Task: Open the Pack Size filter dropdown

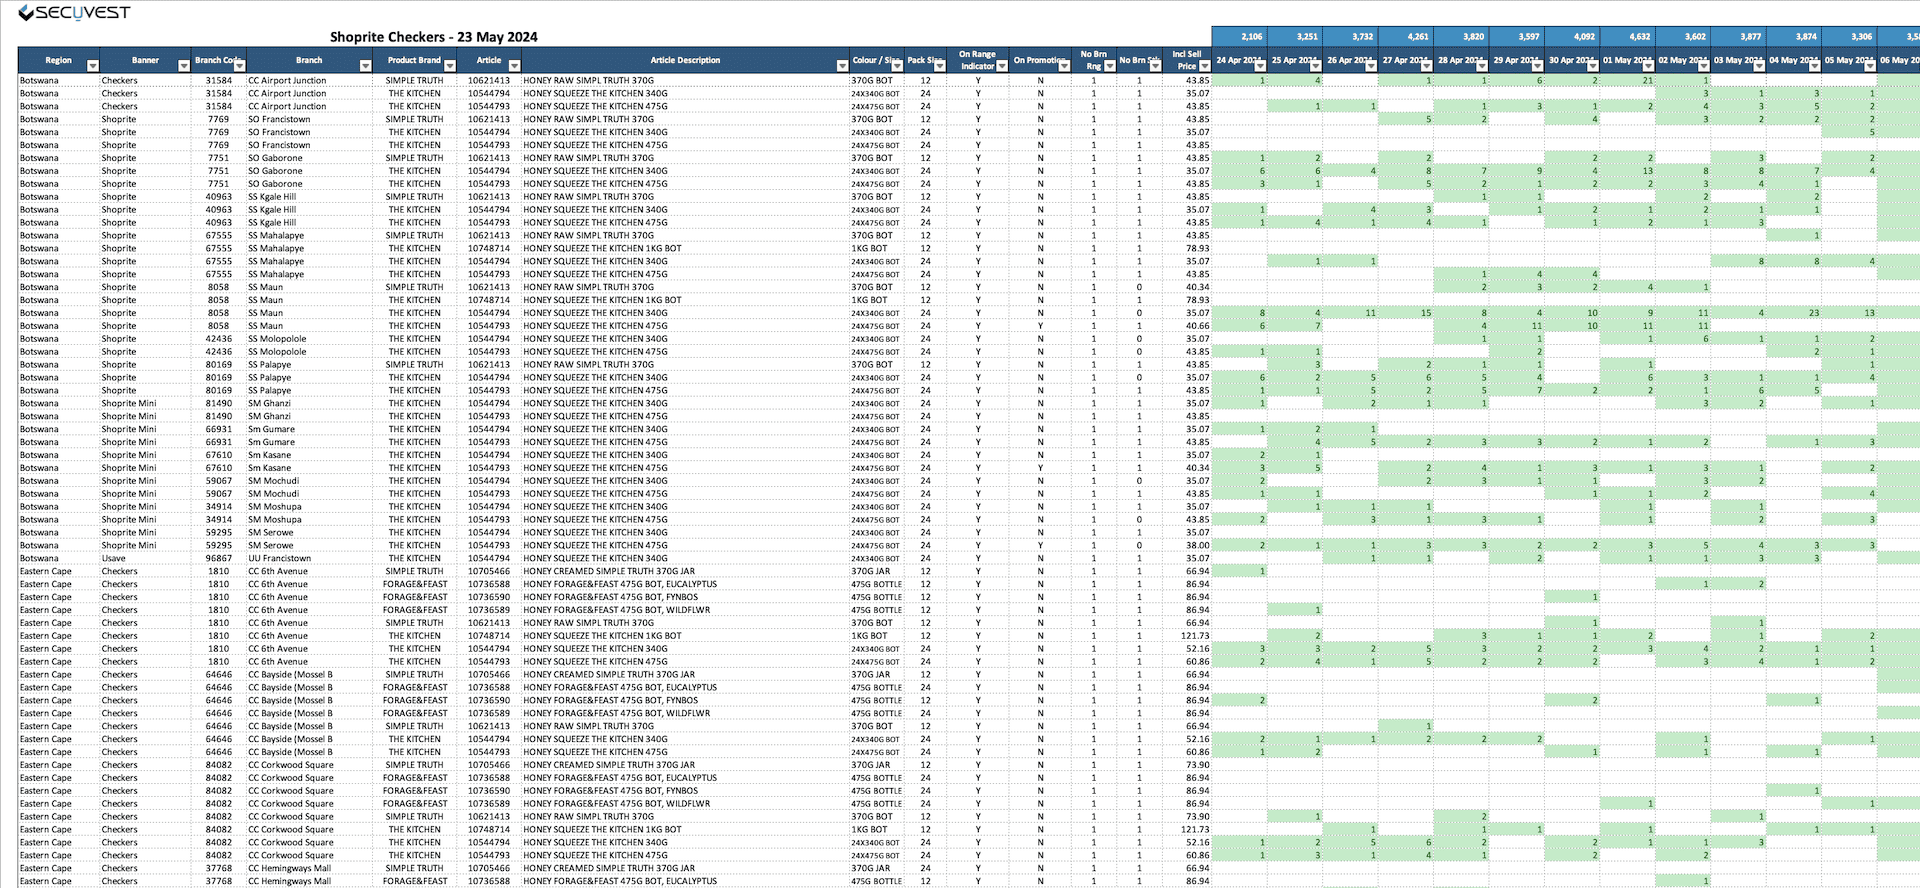Action: point(939,66)
